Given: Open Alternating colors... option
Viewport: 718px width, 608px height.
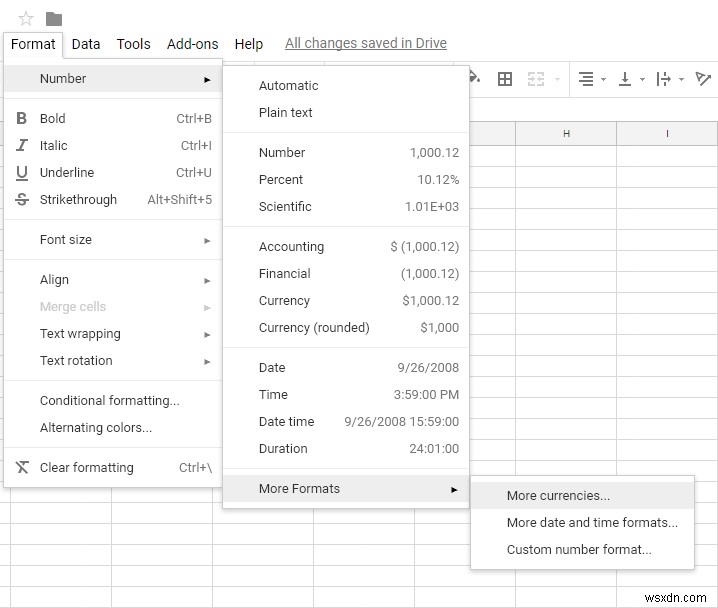Looking at the screenshot, I should 96,428.
